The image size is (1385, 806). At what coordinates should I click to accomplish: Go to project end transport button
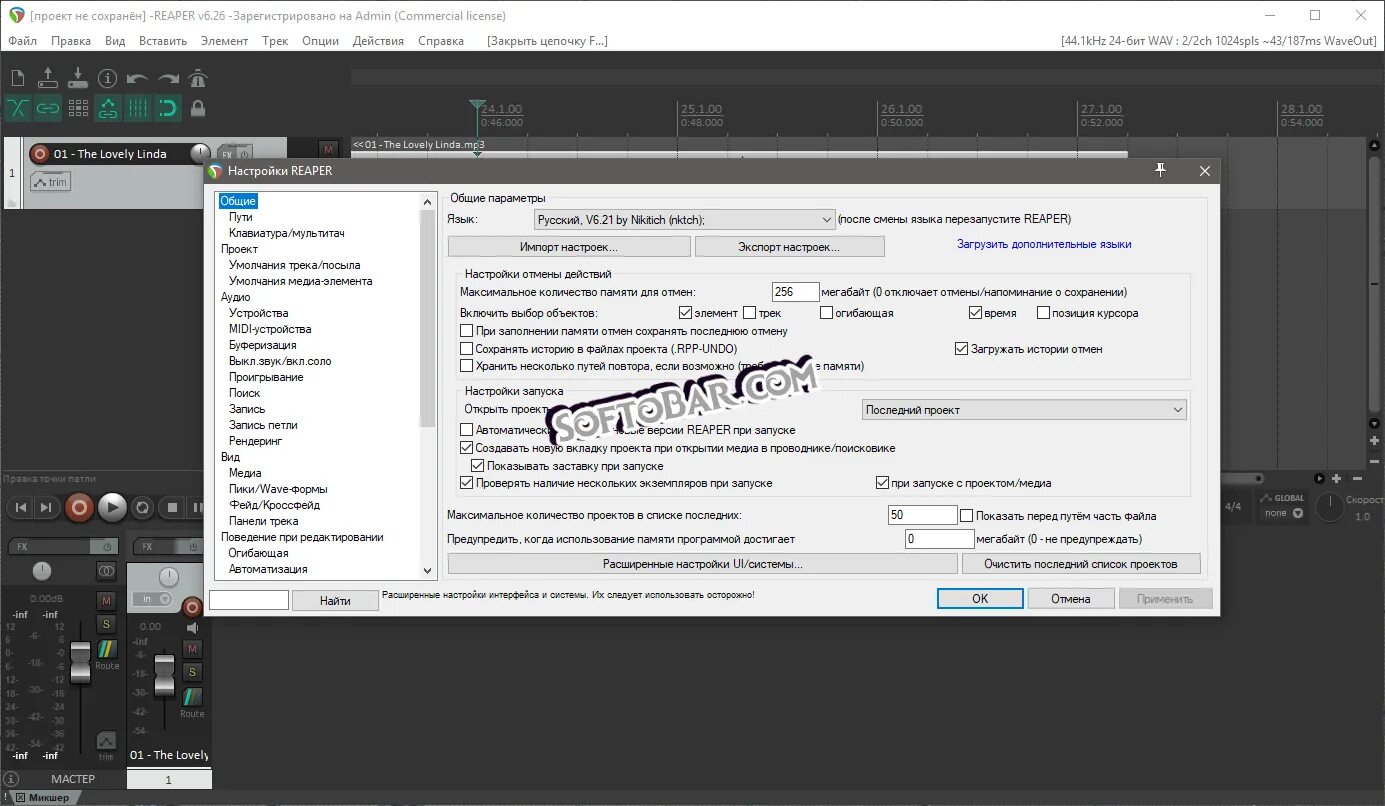click(46, 508)
